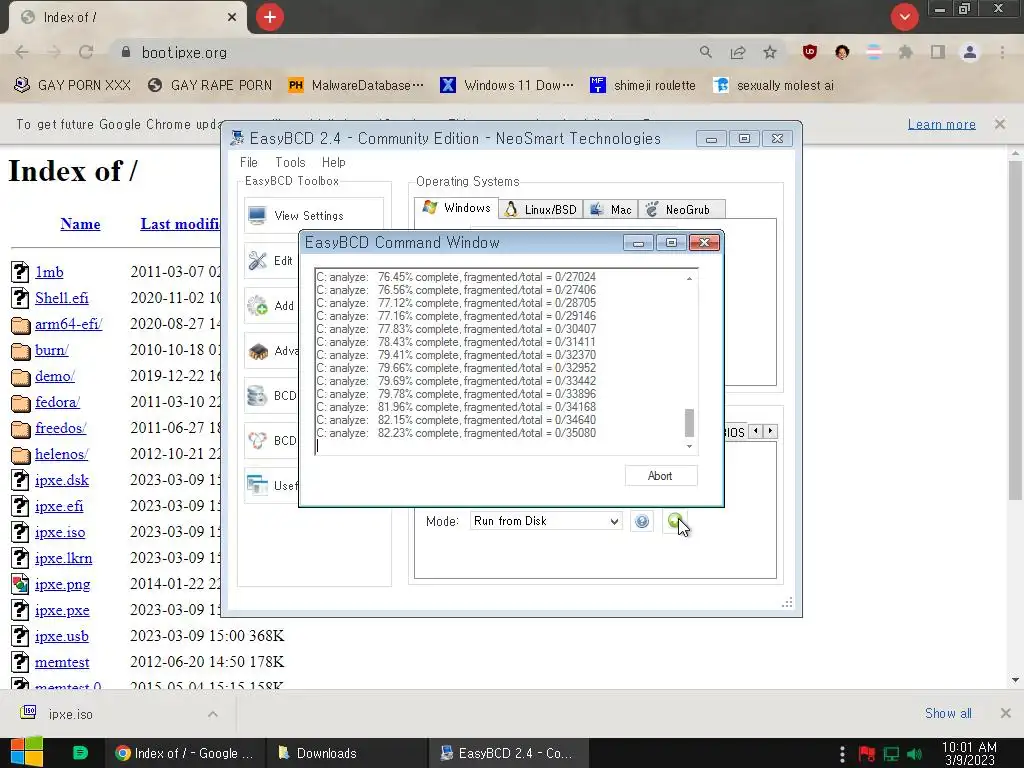Screen dimensions: 1024x768
Task: Open a new browser tab with plus button
Action: coord(270,18)
